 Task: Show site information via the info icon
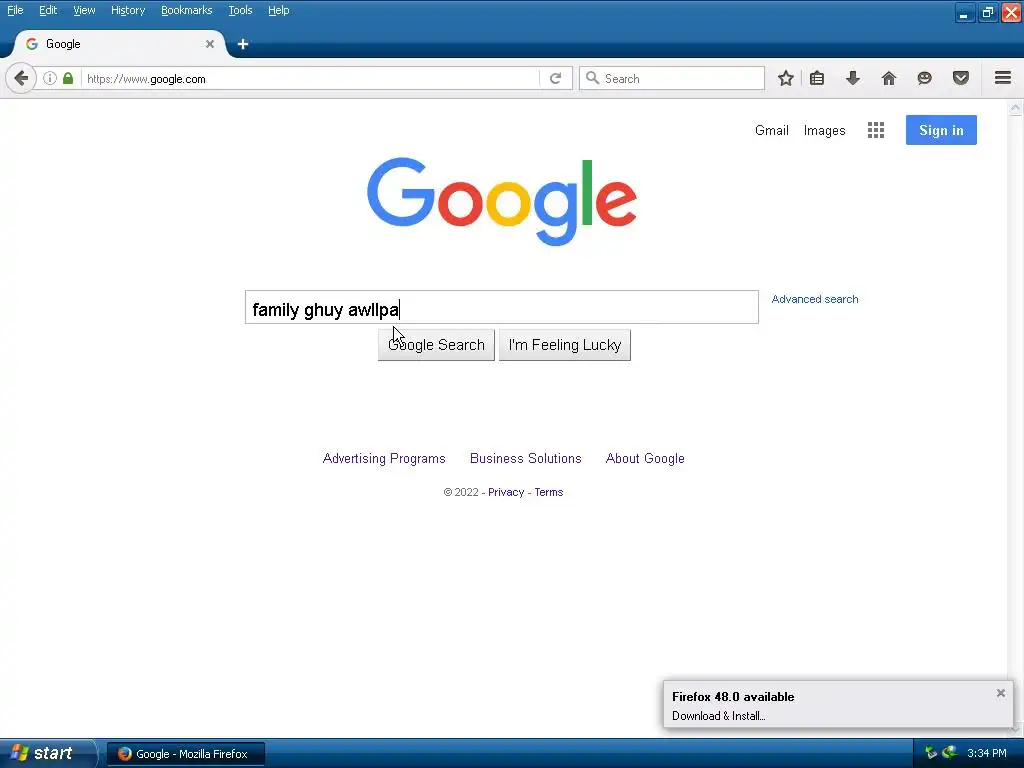tap(50, 78)
